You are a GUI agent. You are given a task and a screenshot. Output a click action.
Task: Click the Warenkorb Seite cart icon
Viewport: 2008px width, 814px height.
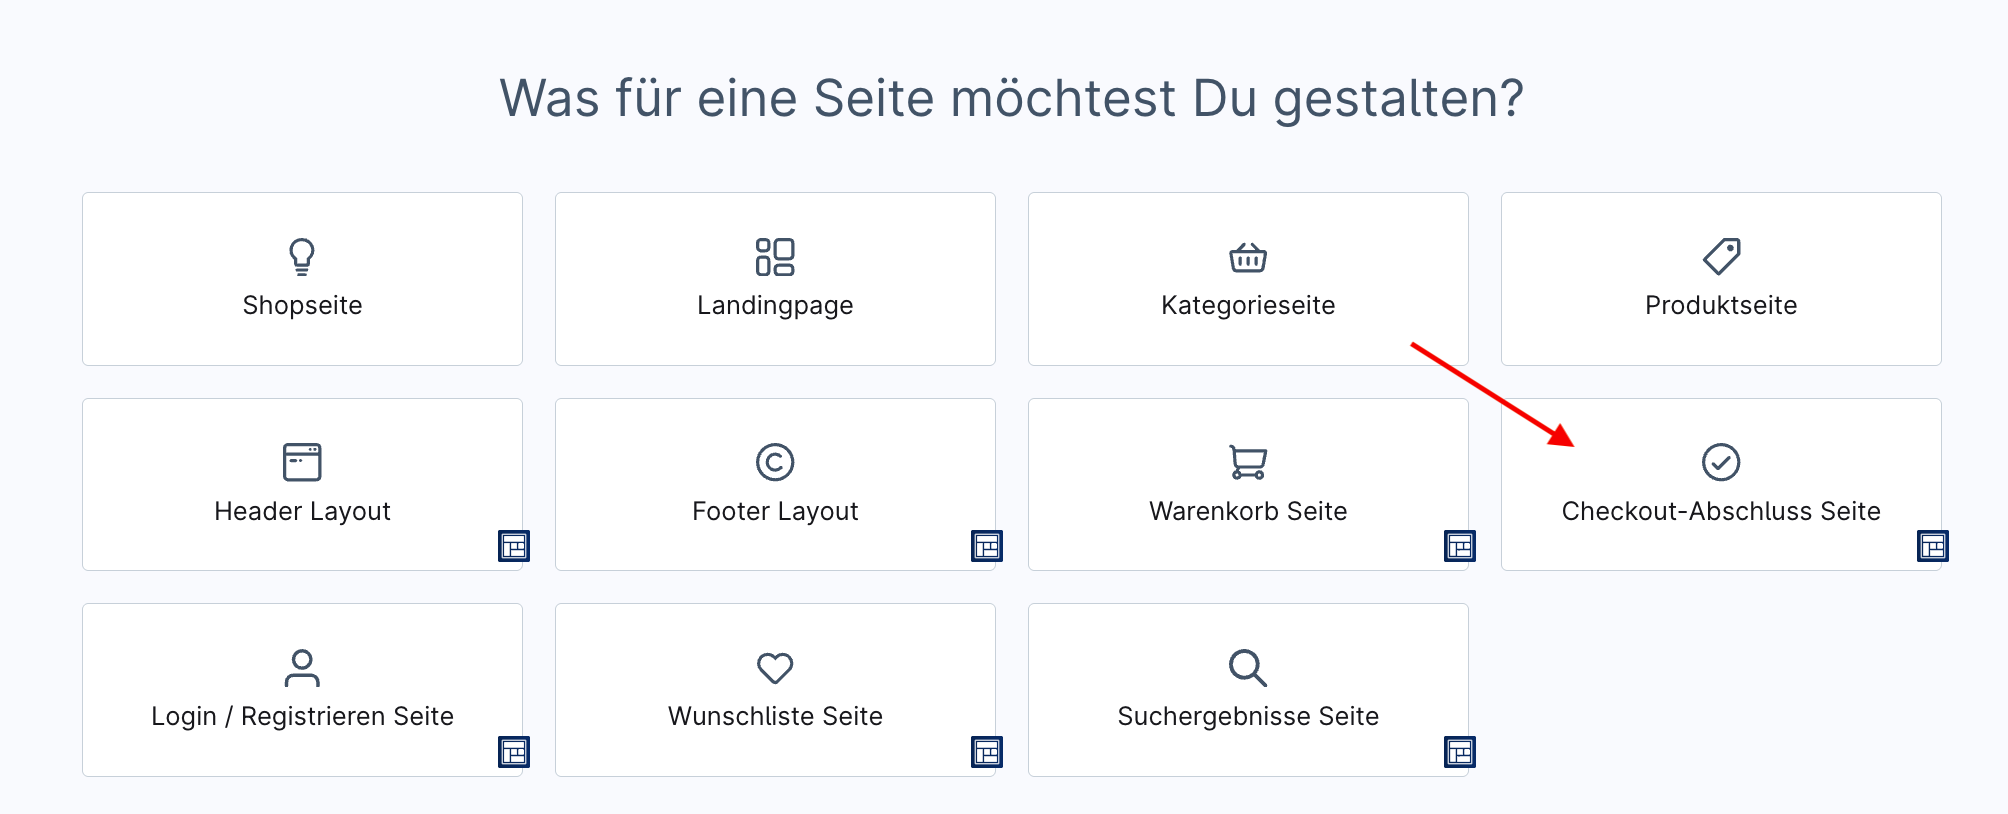point(1248,462)
